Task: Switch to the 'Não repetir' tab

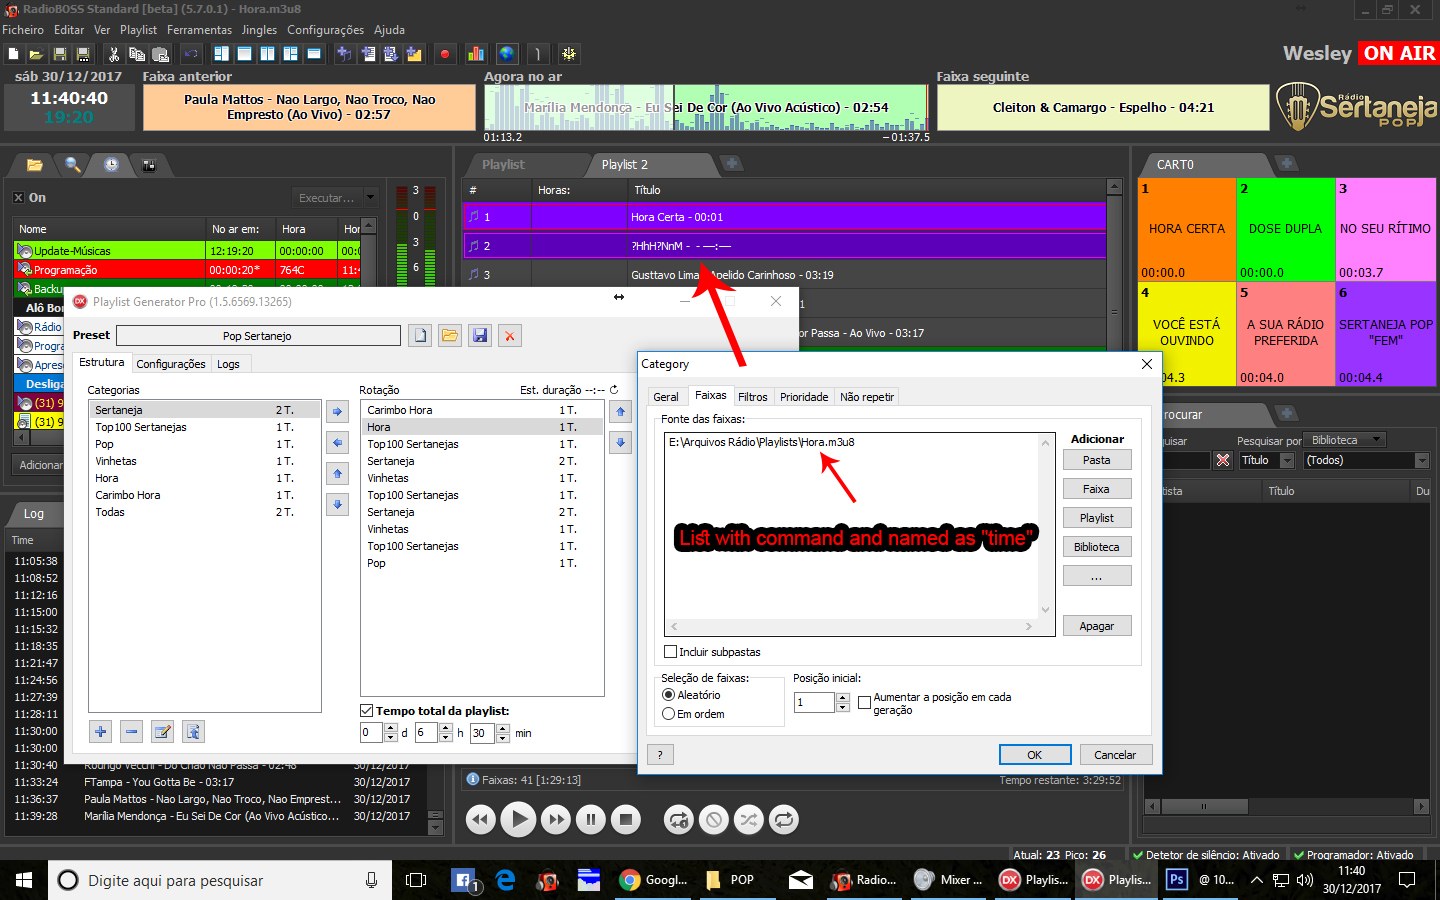Action: [x=867, y=397]
